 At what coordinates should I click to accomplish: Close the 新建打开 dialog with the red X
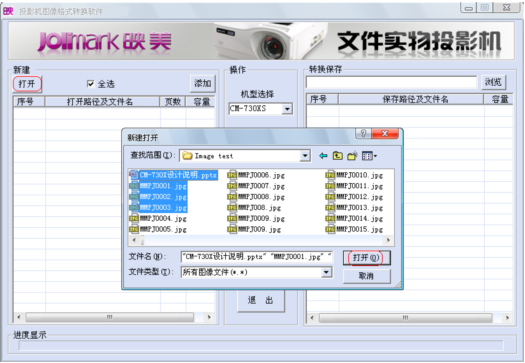click(x=385, y=133)
